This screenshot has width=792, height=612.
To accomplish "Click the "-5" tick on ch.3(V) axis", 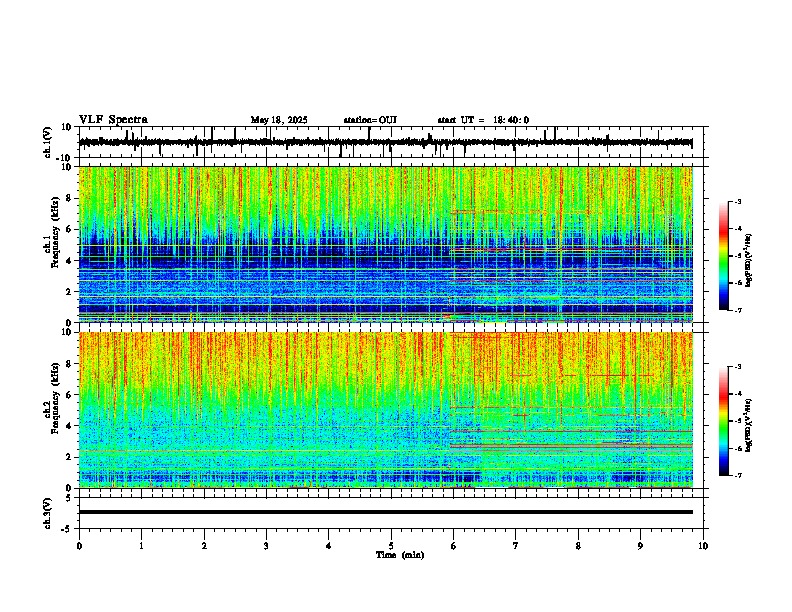I will (68, 529).
